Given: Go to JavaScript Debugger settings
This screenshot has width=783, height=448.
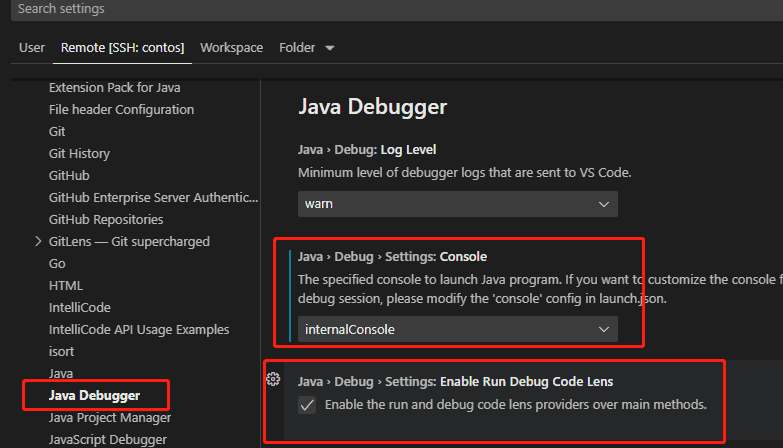Looking at the screenshot, I should coord(107,439).
